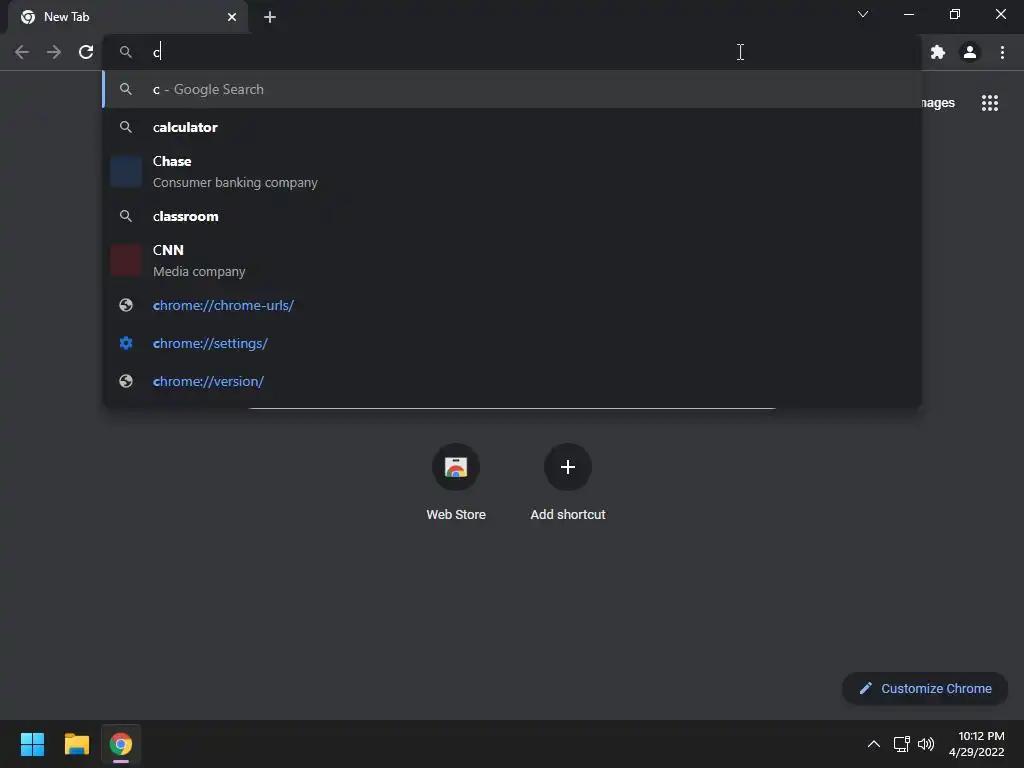Screen dimensions: 1024x768
Task: Close the New Tab tab
Action: [232, 17]
